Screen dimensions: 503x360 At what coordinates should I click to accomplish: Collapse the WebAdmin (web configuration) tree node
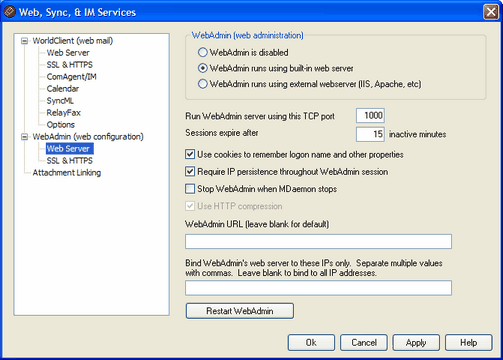click(x=25, y=137)
